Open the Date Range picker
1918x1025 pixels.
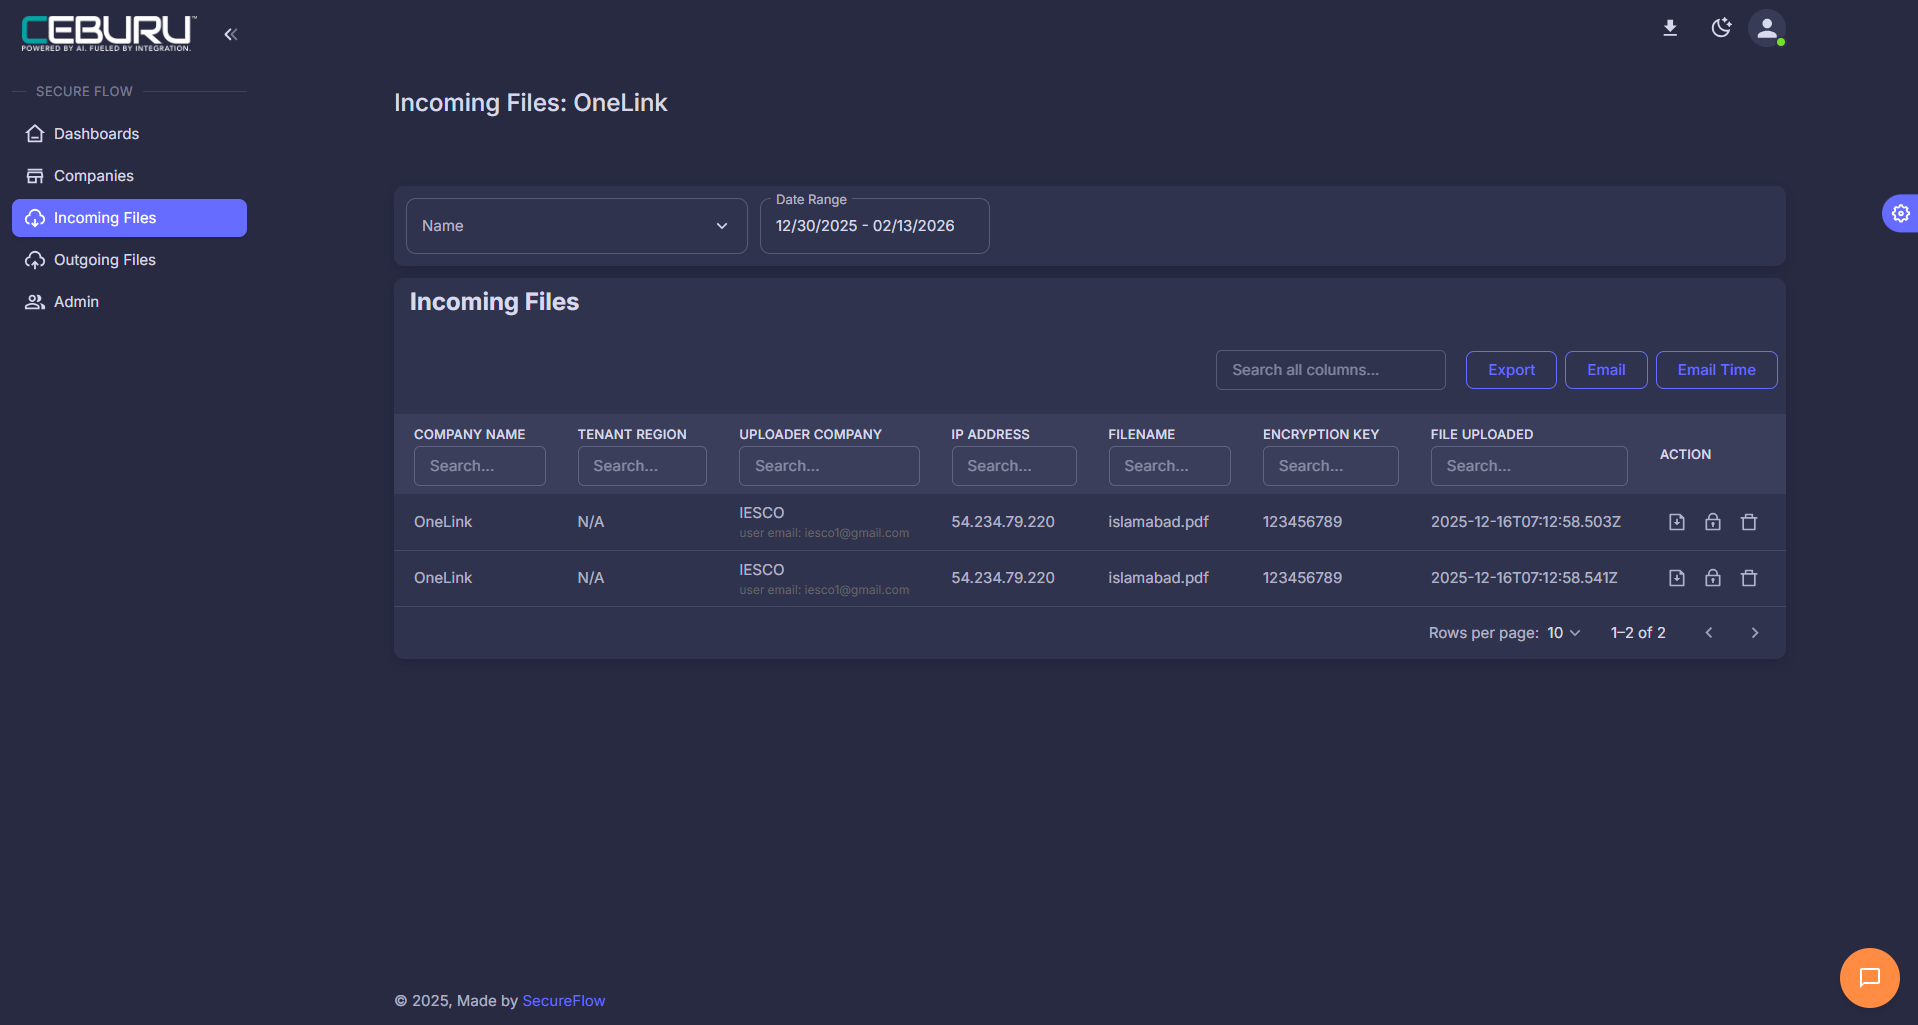coord(874,226)
